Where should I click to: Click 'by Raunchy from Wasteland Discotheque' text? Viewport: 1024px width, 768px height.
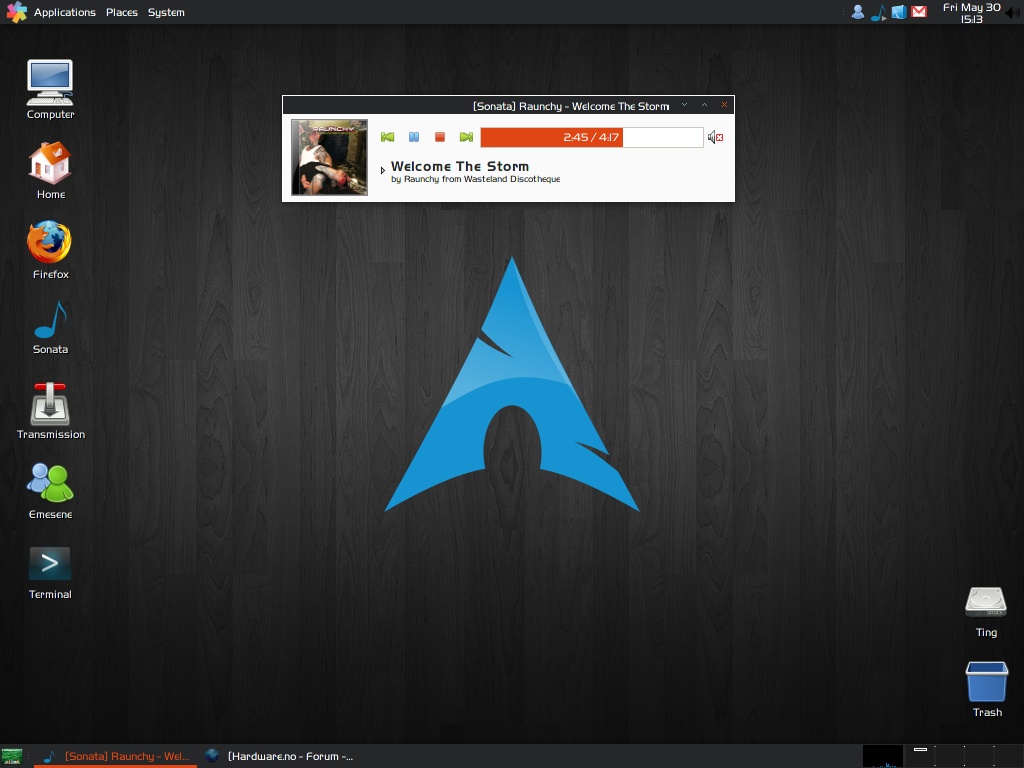pos(475,179)
